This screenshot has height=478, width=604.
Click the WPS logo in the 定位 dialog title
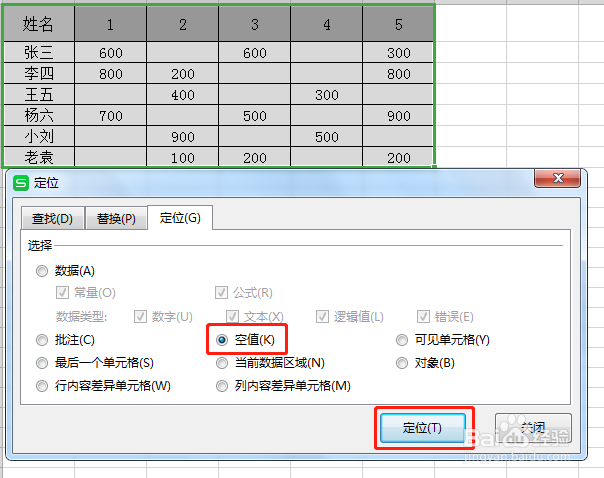point(21,183)
